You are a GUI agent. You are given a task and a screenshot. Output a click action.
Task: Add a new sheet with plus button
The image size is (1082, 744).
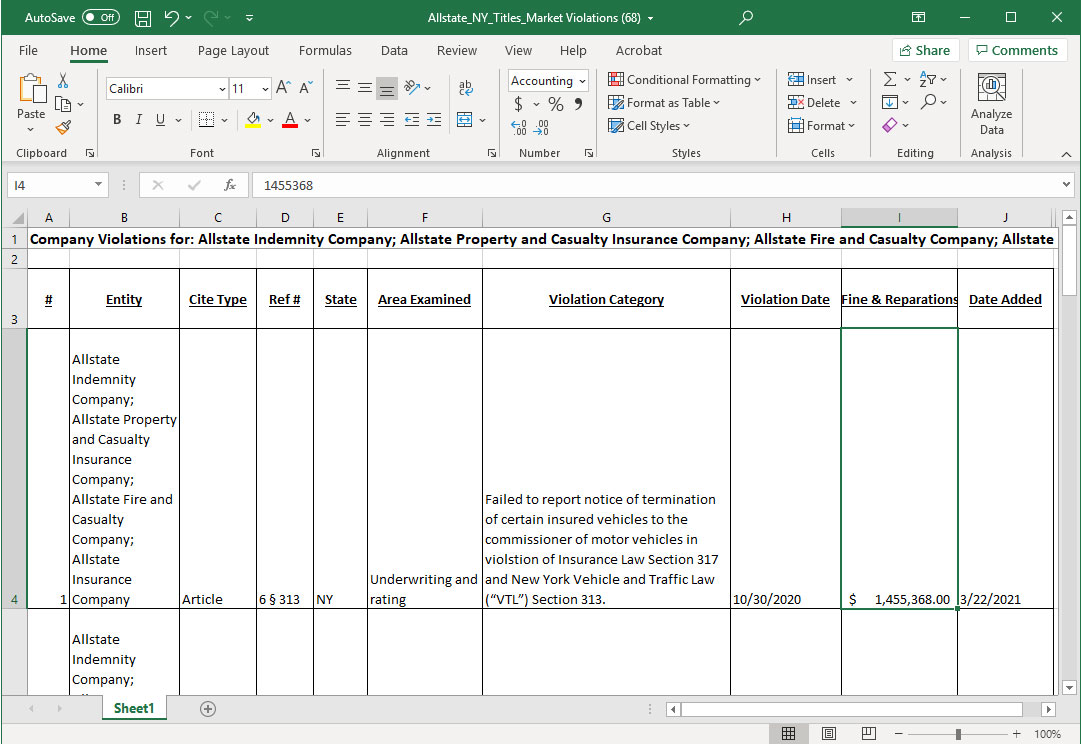coord(208,709)
